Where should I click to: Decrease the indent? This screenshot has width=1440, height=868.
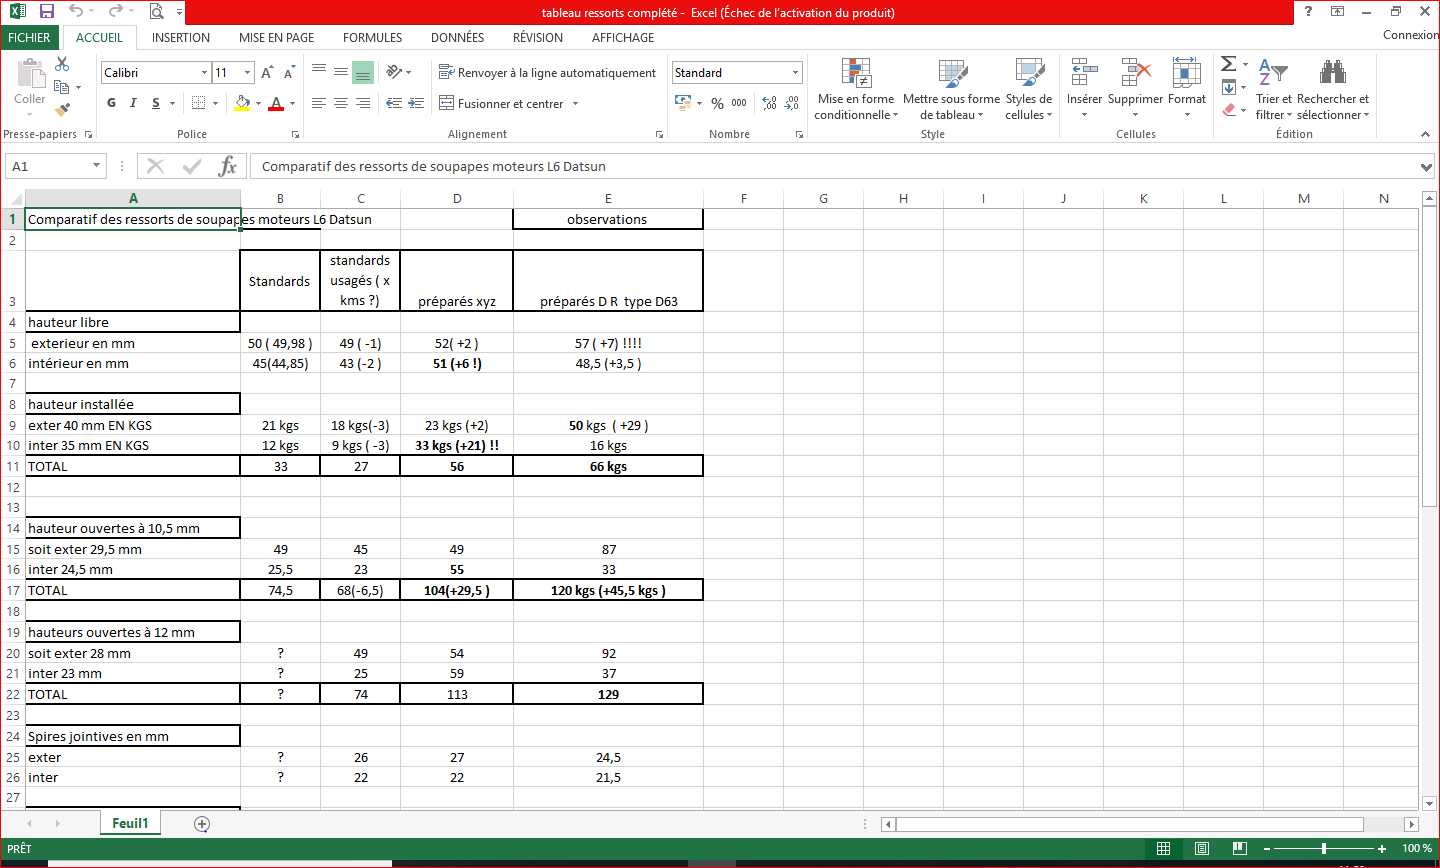pyautogui.click(x=394, y=103)
